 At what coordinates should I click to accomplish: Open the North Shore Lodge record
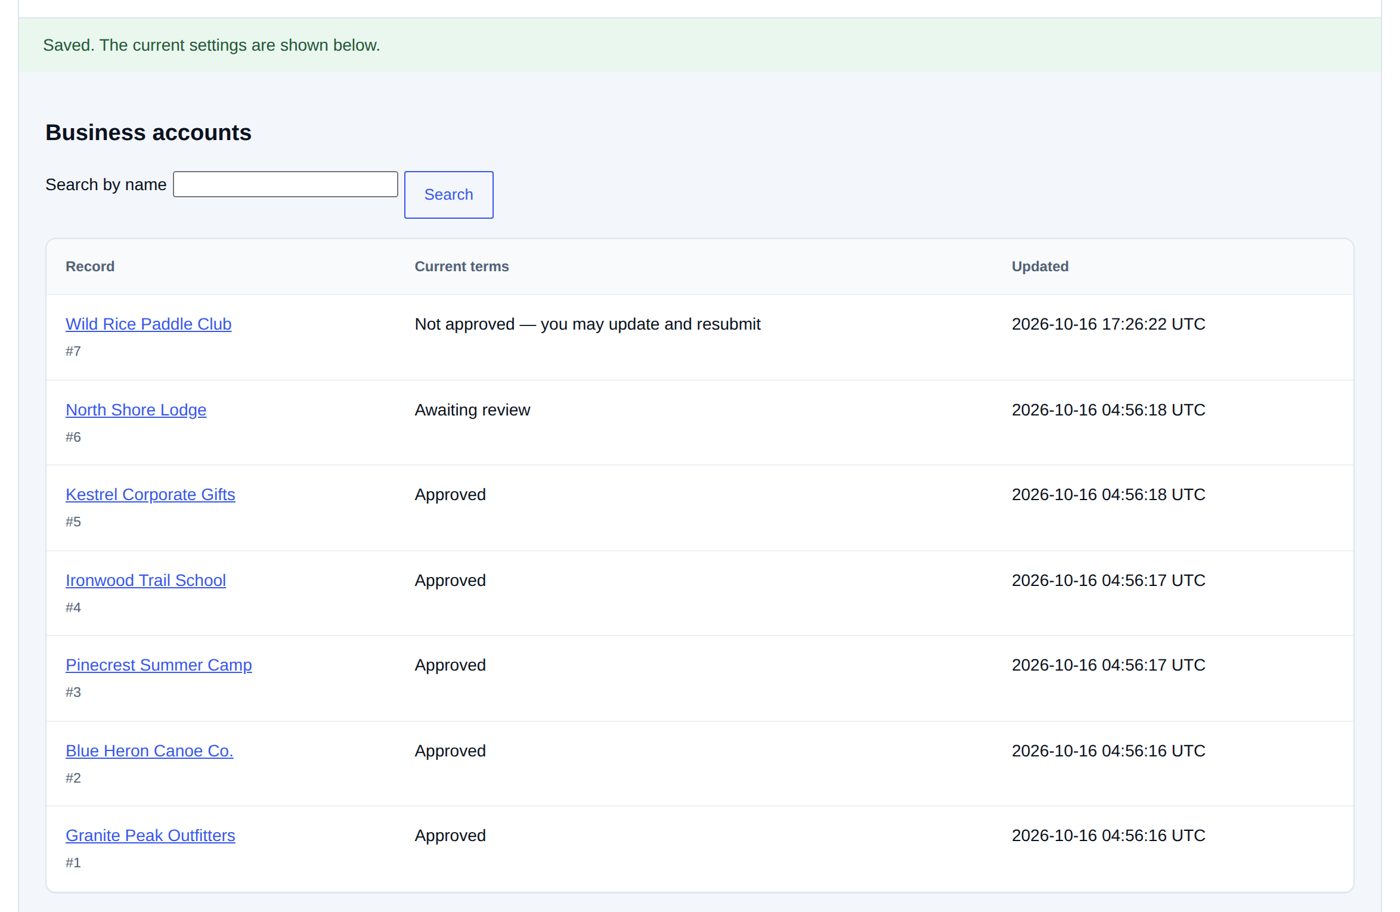pyautogui.click(x=136, y=410)
